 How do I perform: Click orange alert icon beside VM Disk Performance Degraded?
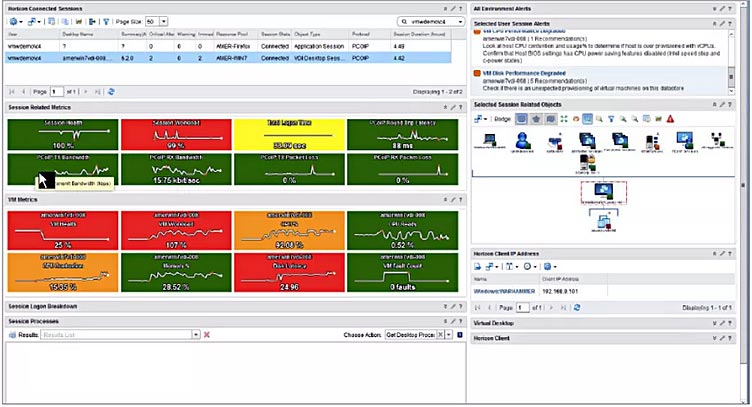pyautogui.click(x=477, y=73)
